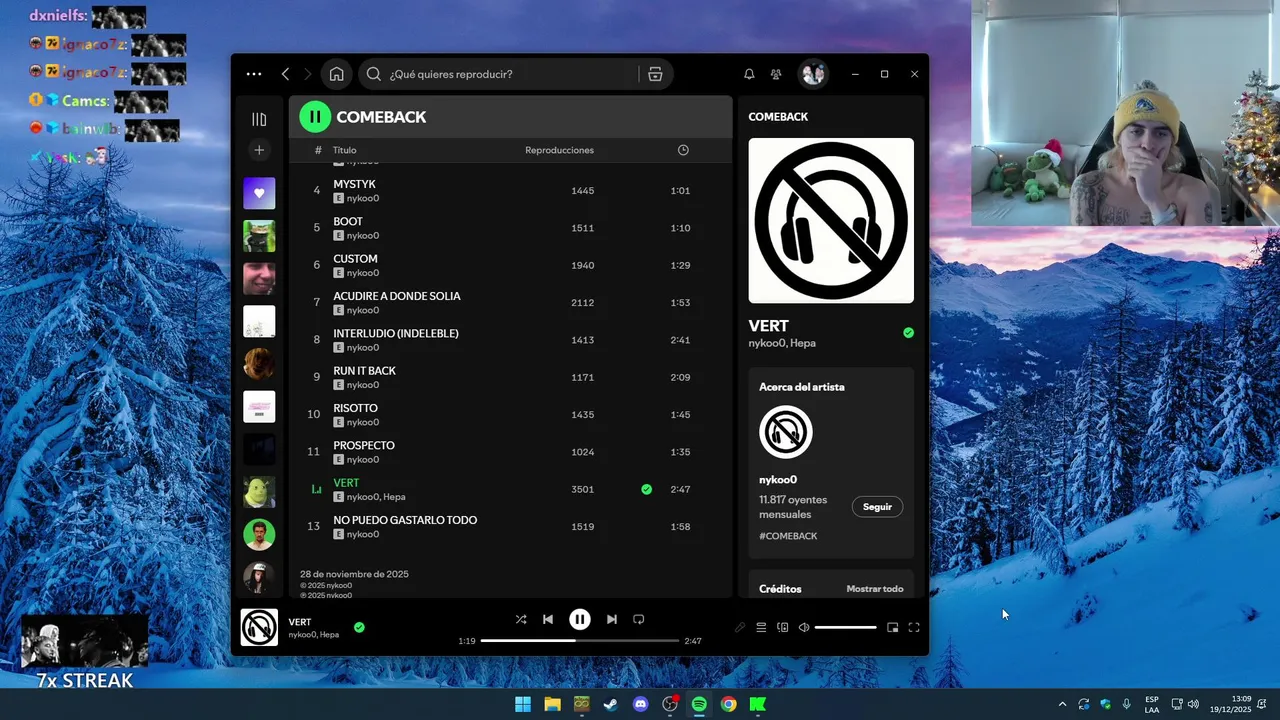This screenshot has height=720, width=1280.
Task: Toggle shuffle in the player bar
Action: point(521,619)
